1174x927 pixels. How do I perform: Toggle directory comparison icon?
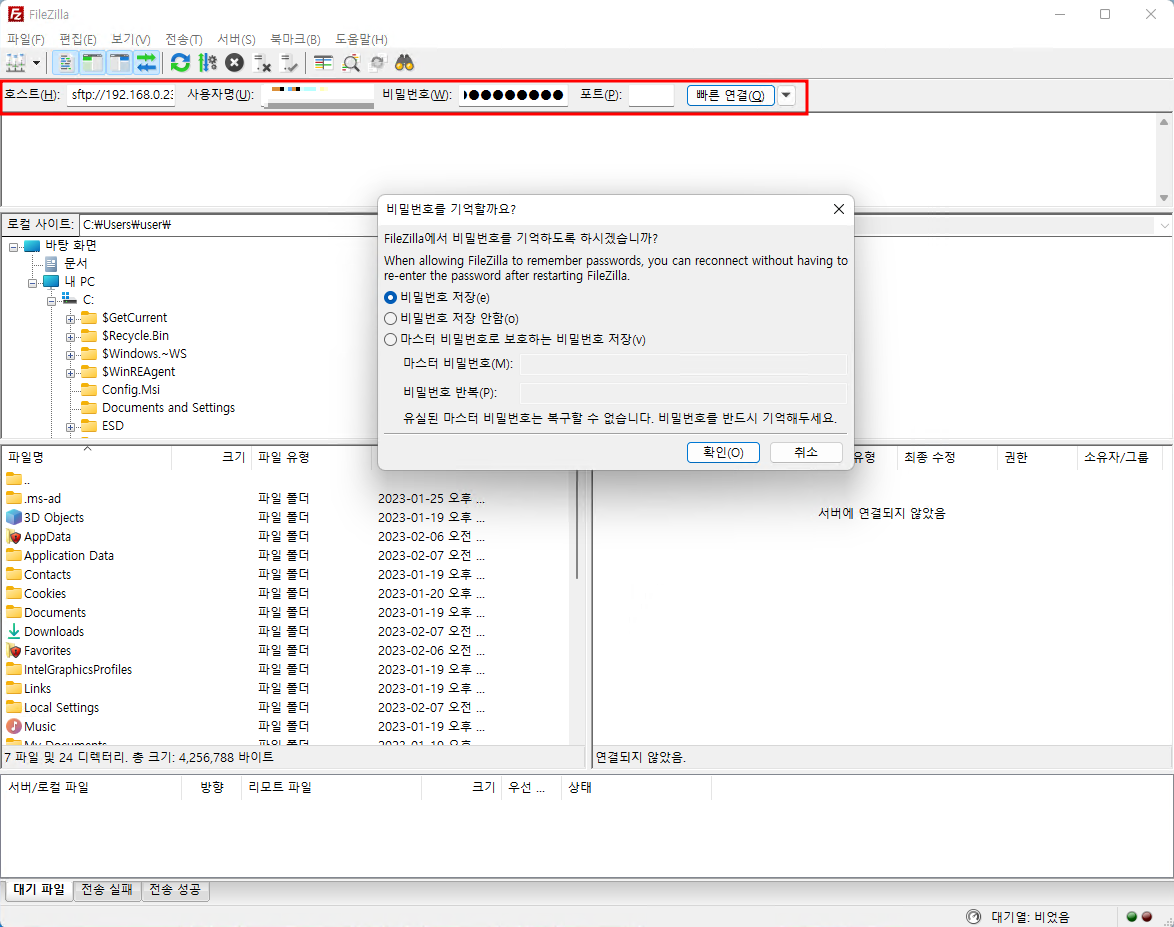pyautogui.click(x=350, y=63)
